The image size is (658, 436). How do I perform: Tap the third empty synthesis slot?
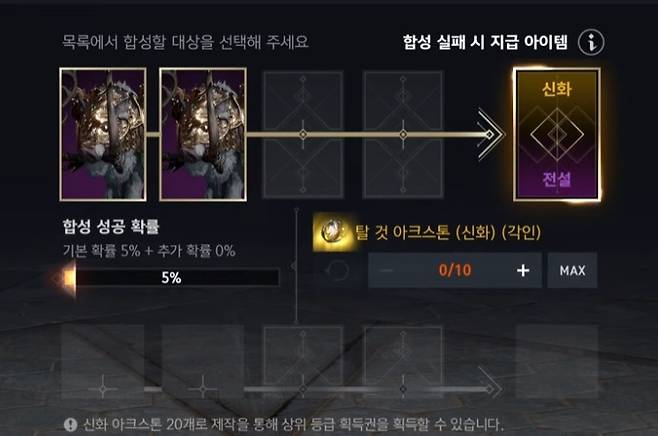click(303, 134)
